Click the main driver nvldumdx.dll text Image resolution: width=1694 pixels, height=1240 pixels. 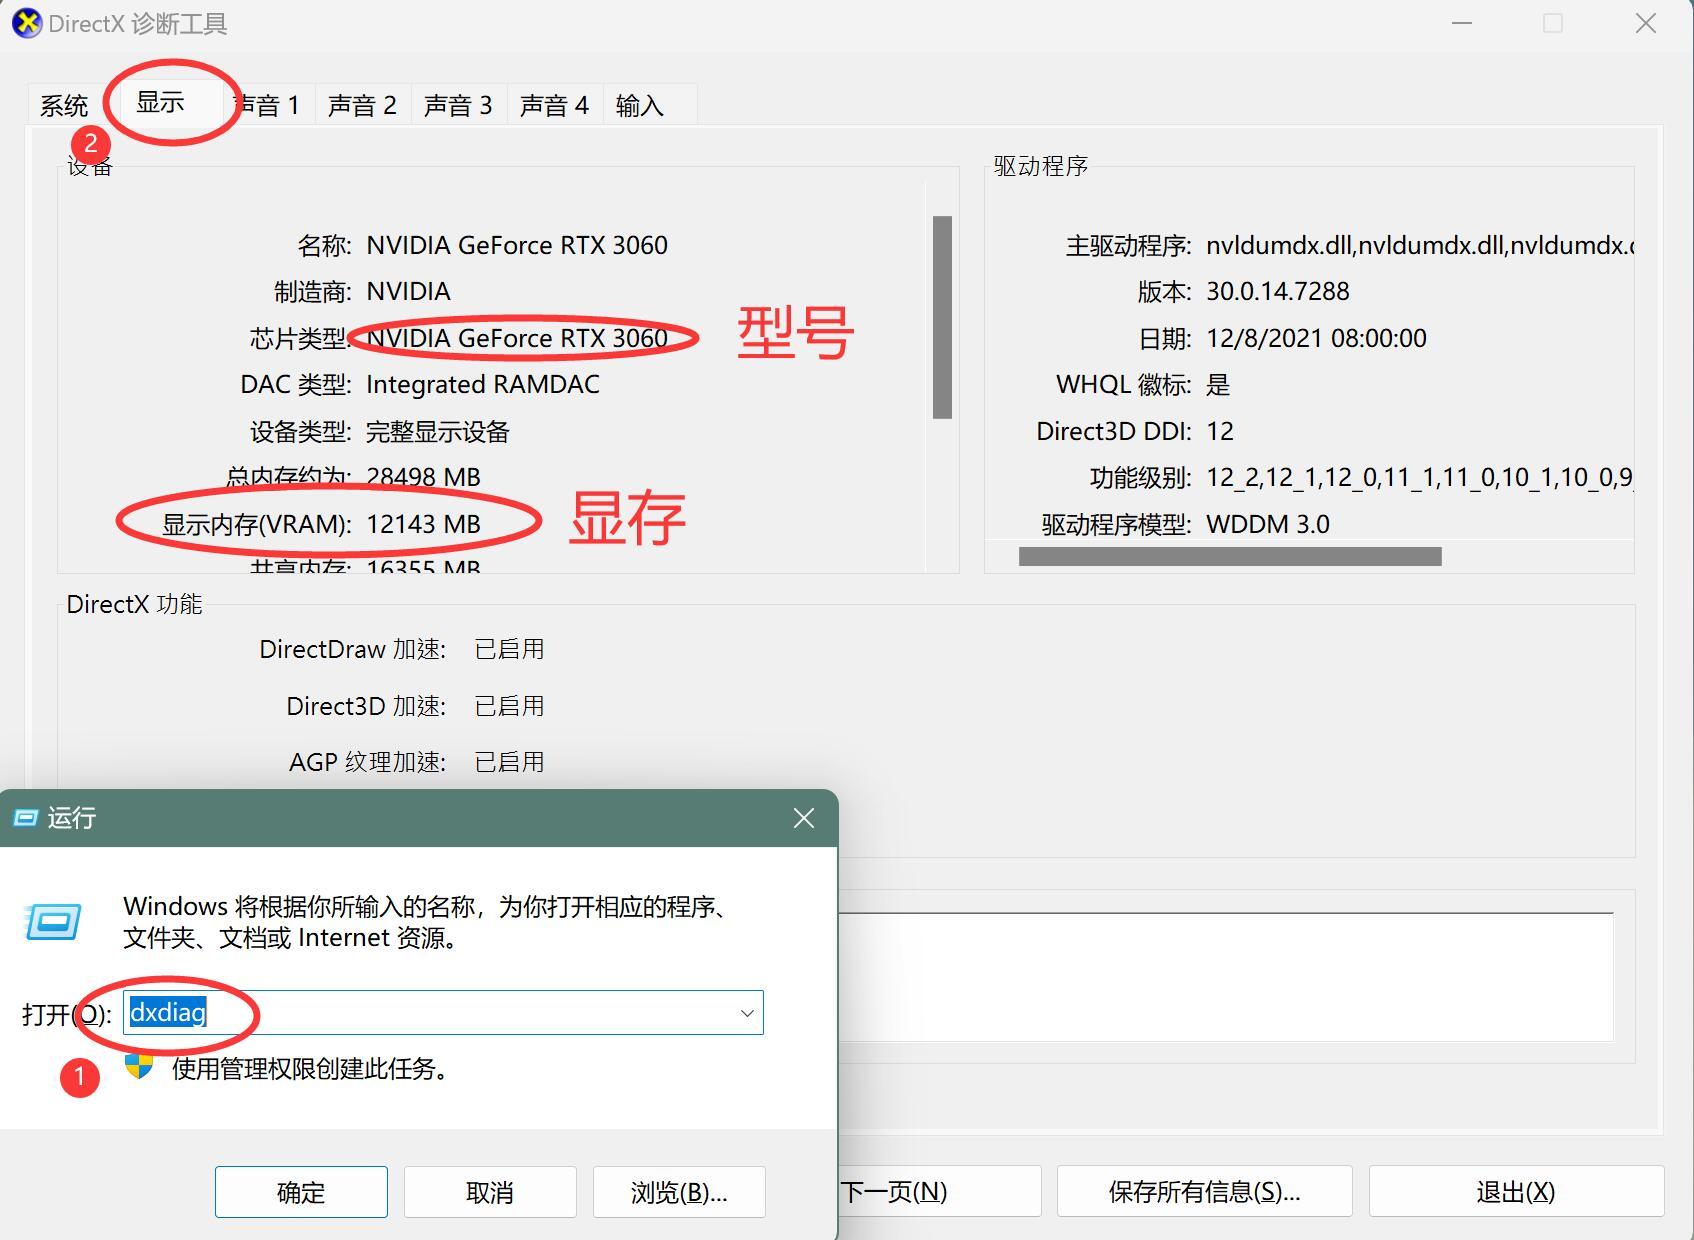1420,245
